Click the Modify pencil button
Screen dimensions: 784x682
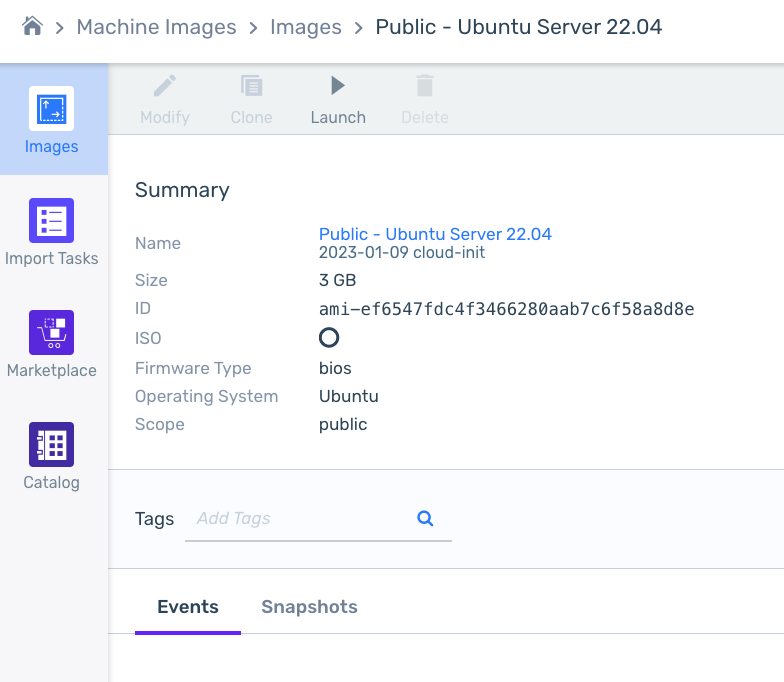coord(165,100)
